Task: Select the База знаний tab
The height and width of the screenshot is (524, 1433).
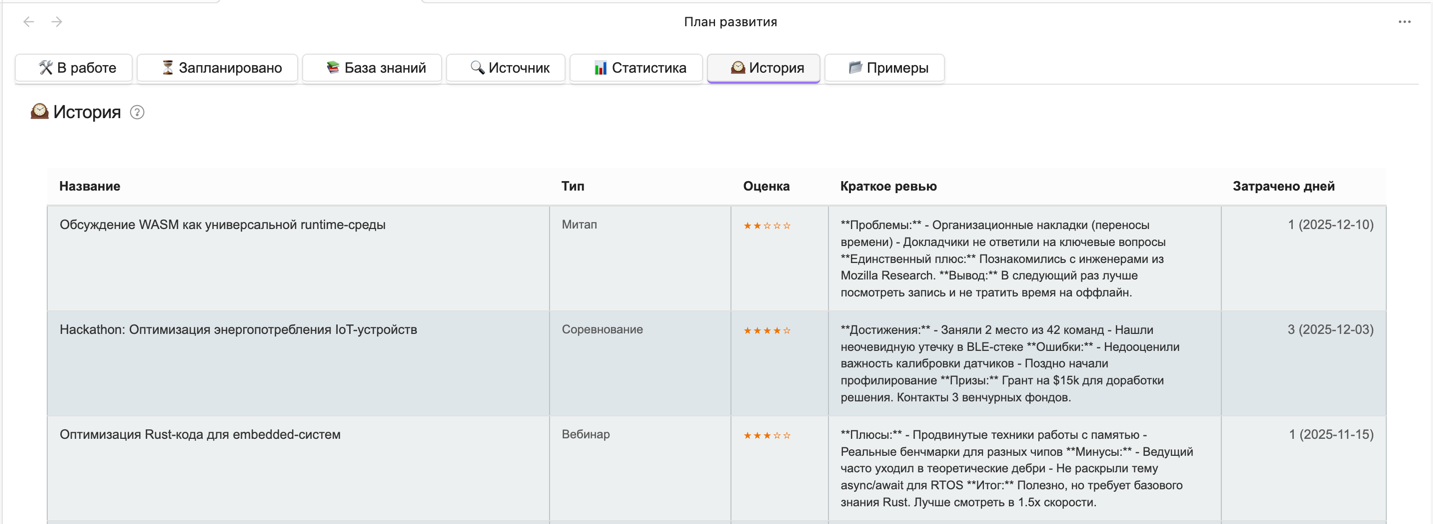Action: (x=372, y=68)
